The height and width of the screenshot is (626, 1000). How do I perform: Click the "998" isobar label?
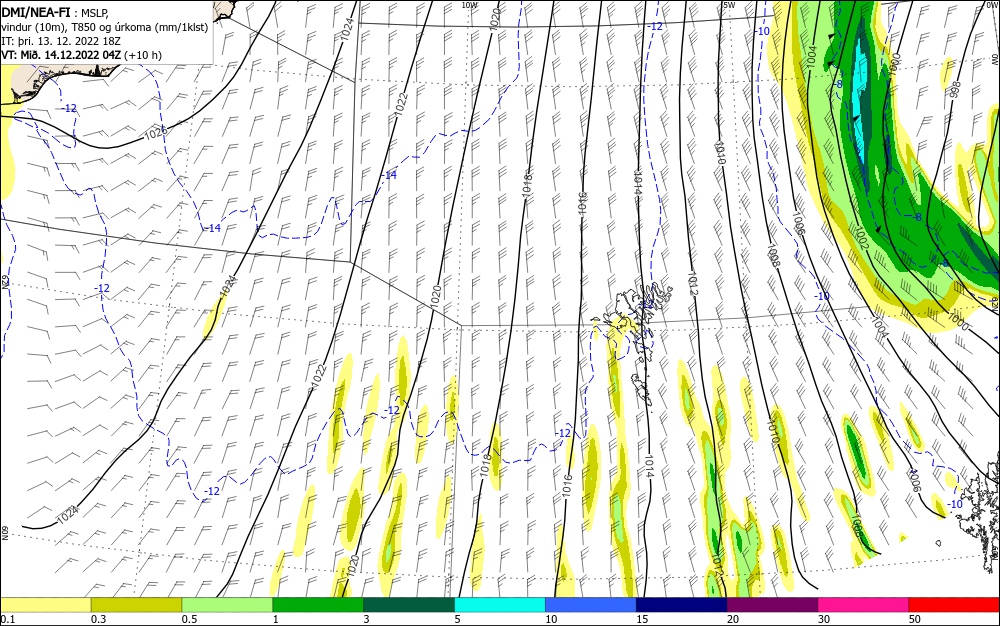tap(955, 89)
